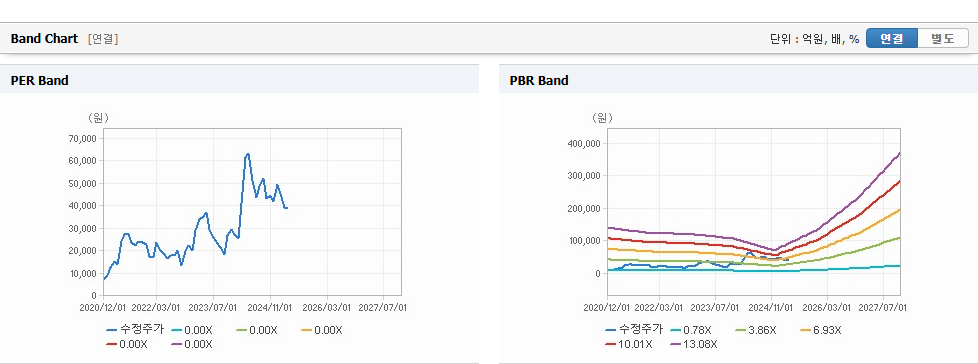Click 2024/11/01 date on PER Band axis
Image resolution: width=978 pixels, height=364 pixels.
270,307
